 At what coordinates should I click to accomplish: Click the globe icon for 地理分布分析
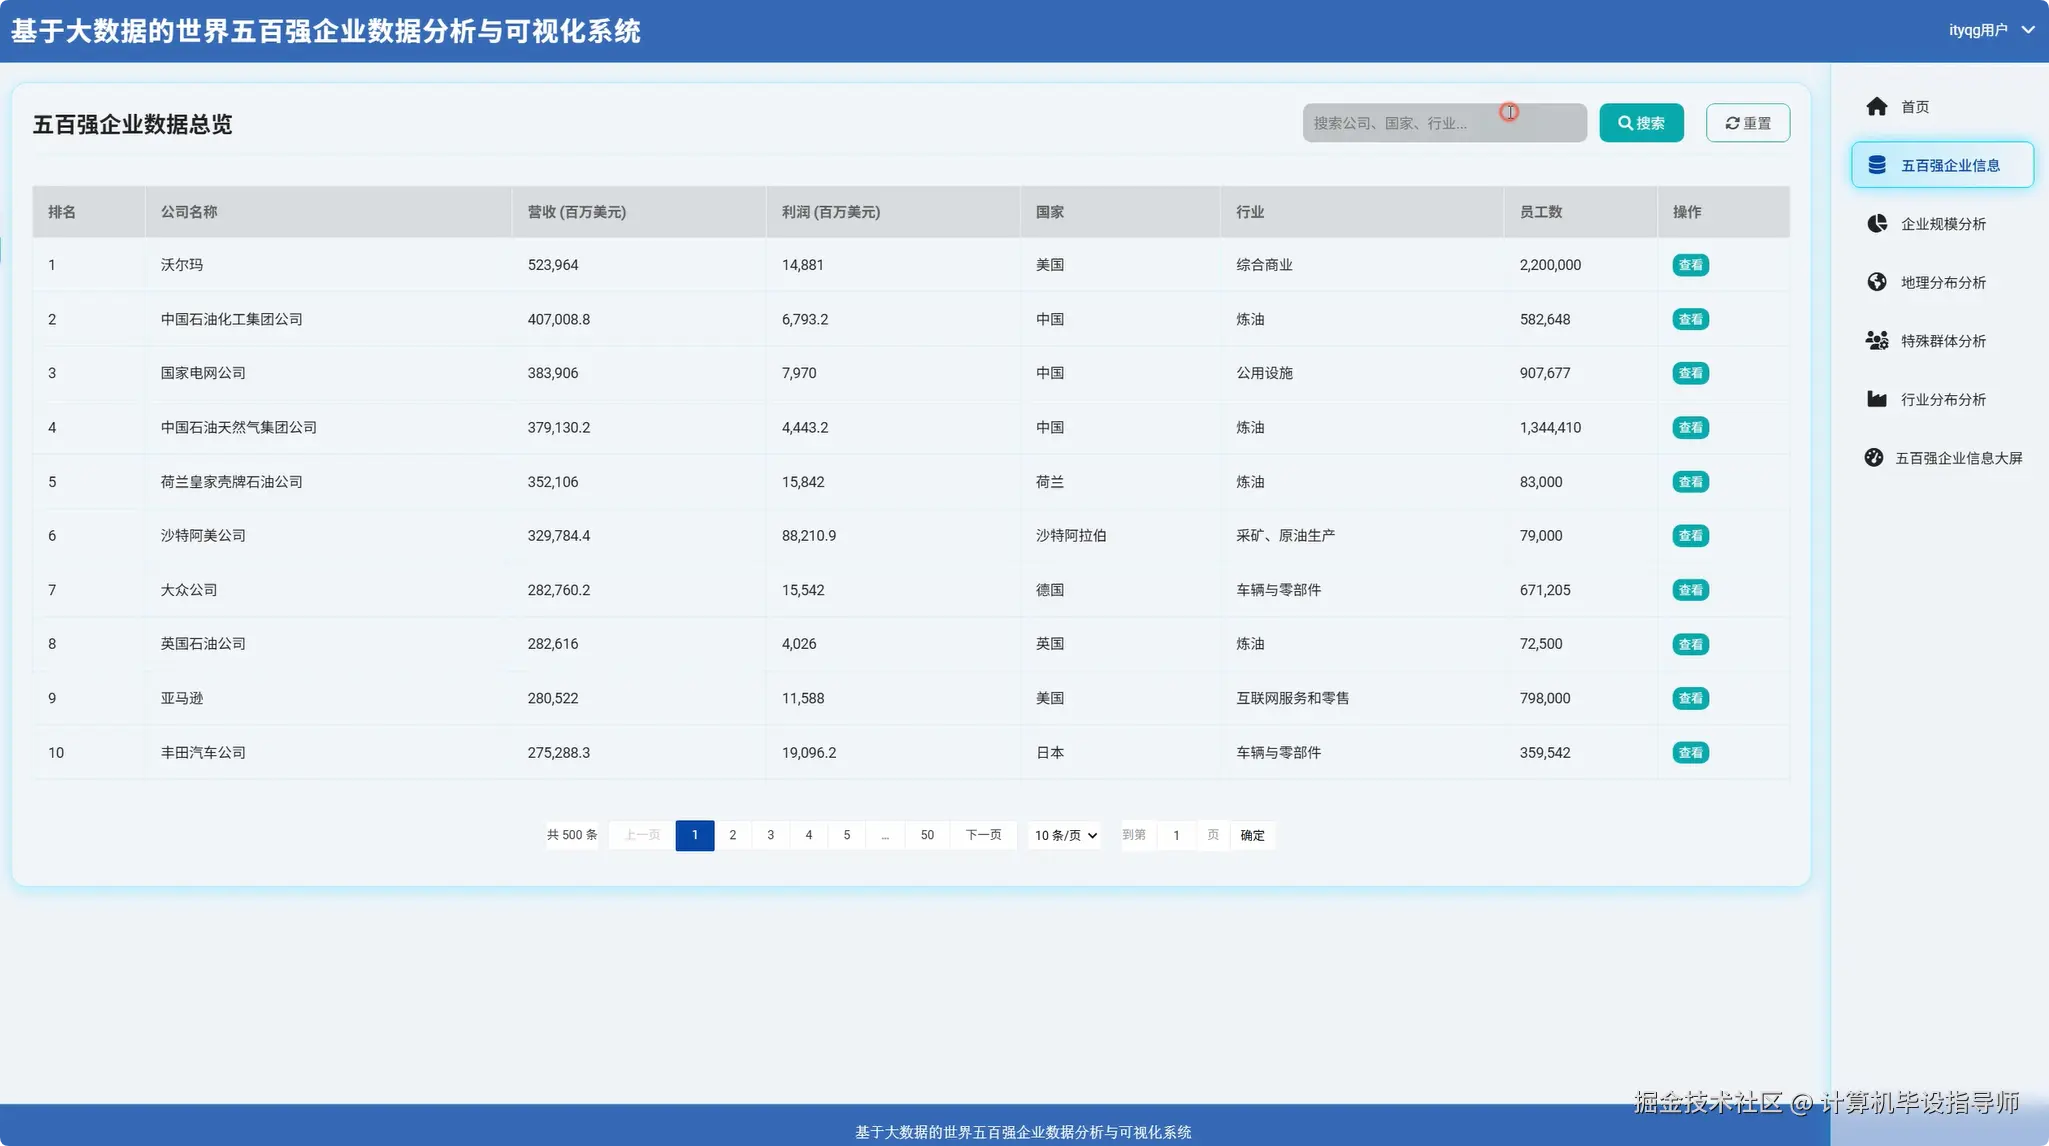[x=1876, y=281]
